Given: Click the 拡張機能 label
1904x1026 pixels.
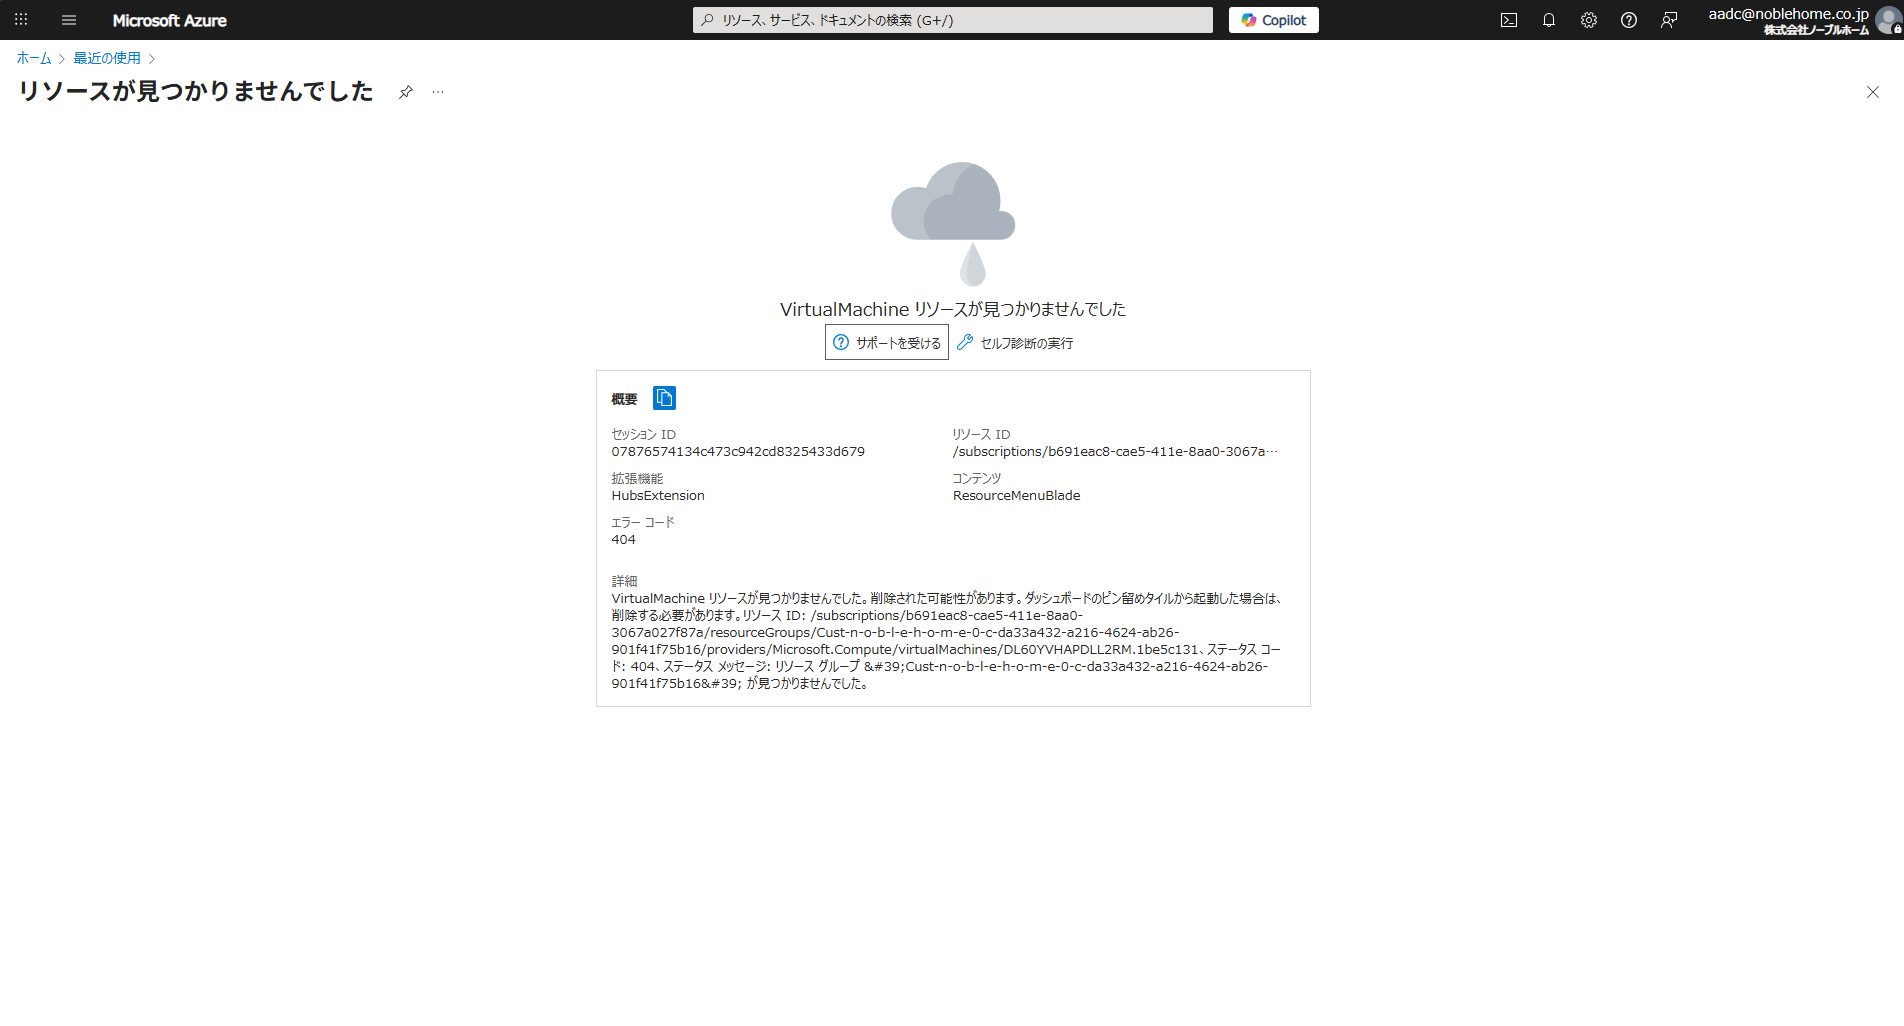Looking at the screenshot, I should 637,478.
